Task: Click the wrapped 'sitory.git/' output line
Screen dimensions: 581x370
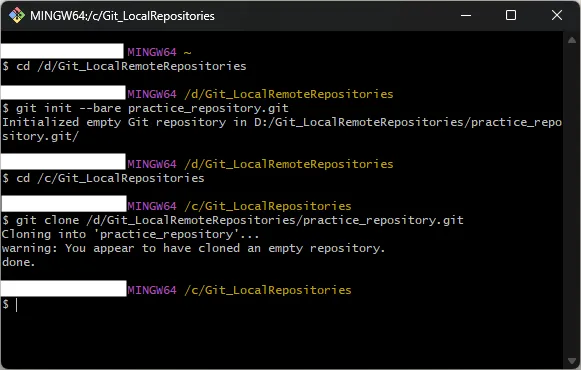Action: [40, 136]
